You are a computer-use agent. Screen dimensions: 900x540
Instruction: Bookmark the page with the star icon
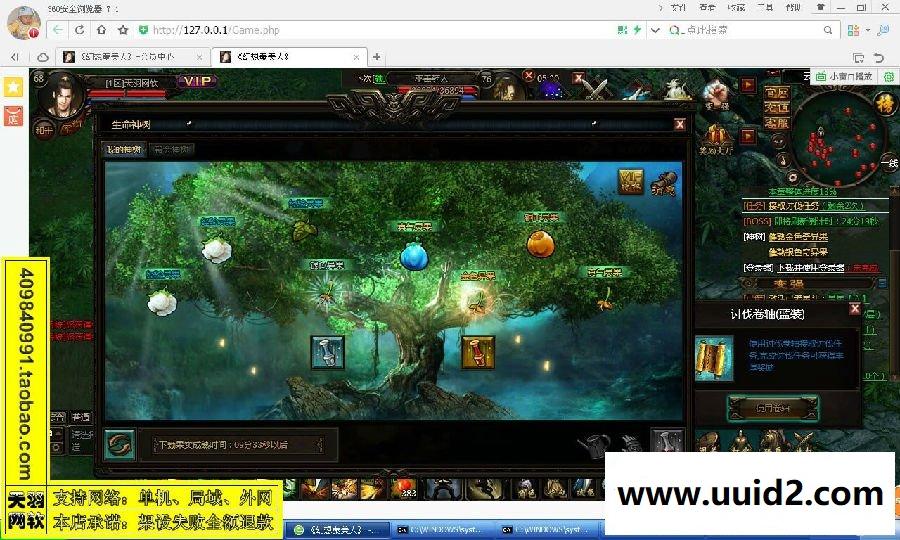click(123, 30)
